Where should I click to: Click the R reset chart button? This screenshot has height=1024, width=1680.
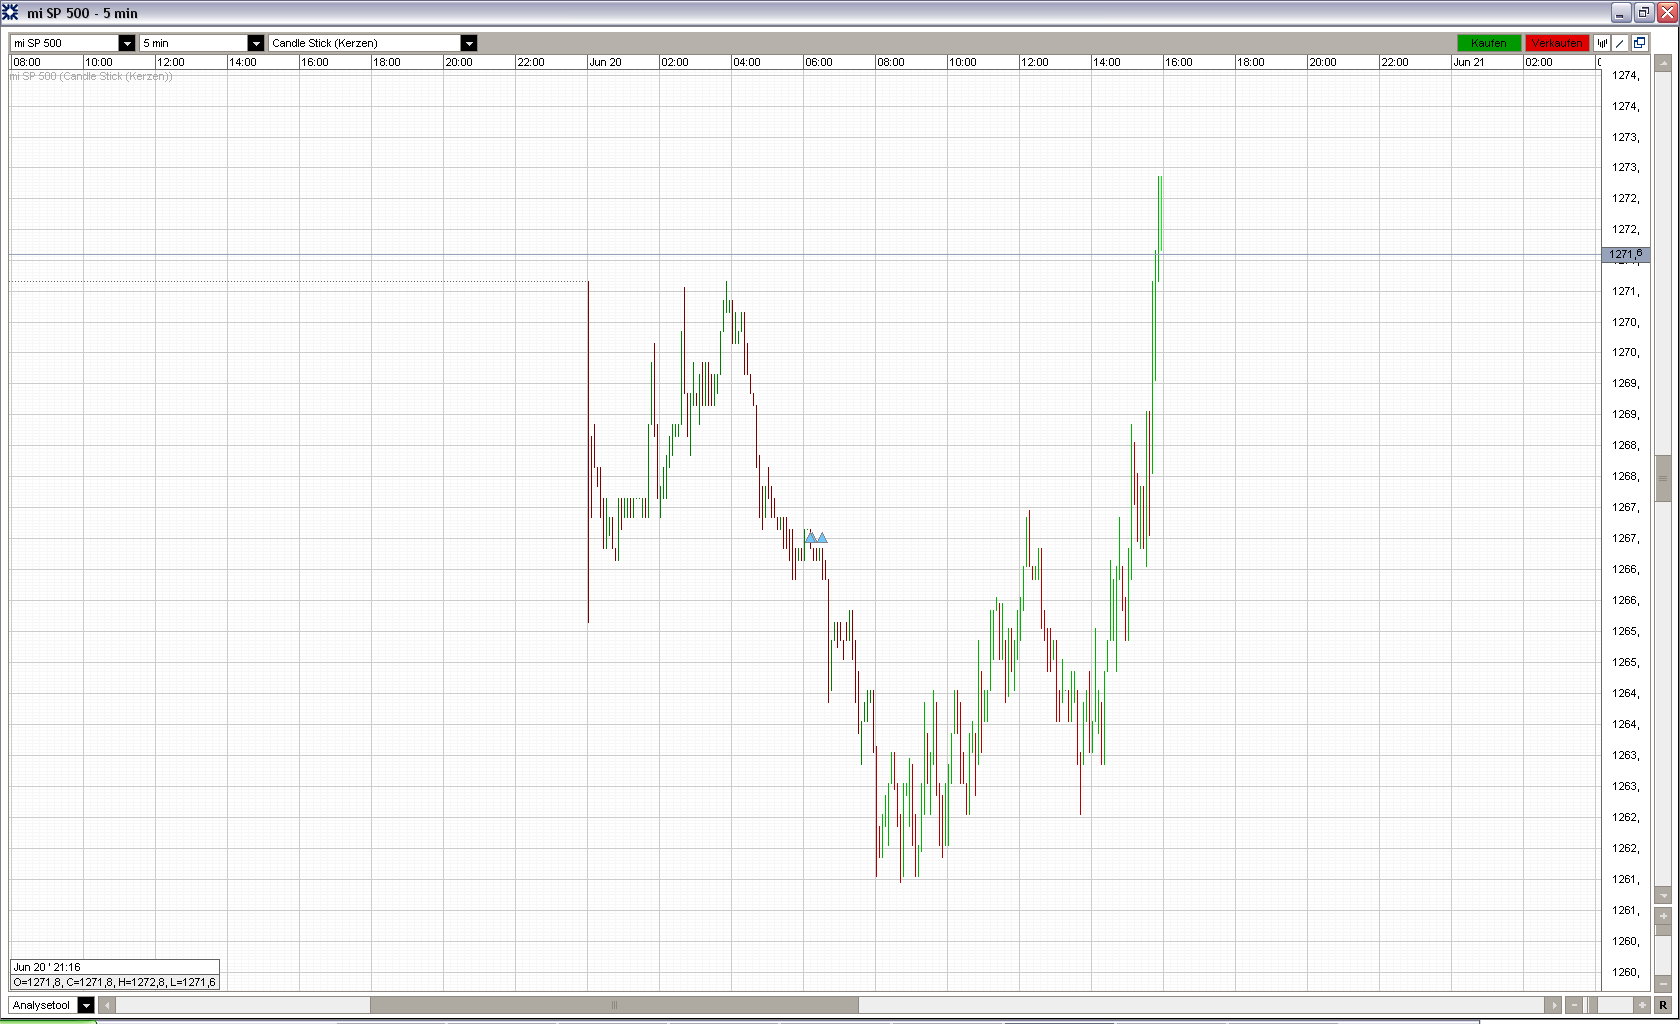point(1663,1005)
